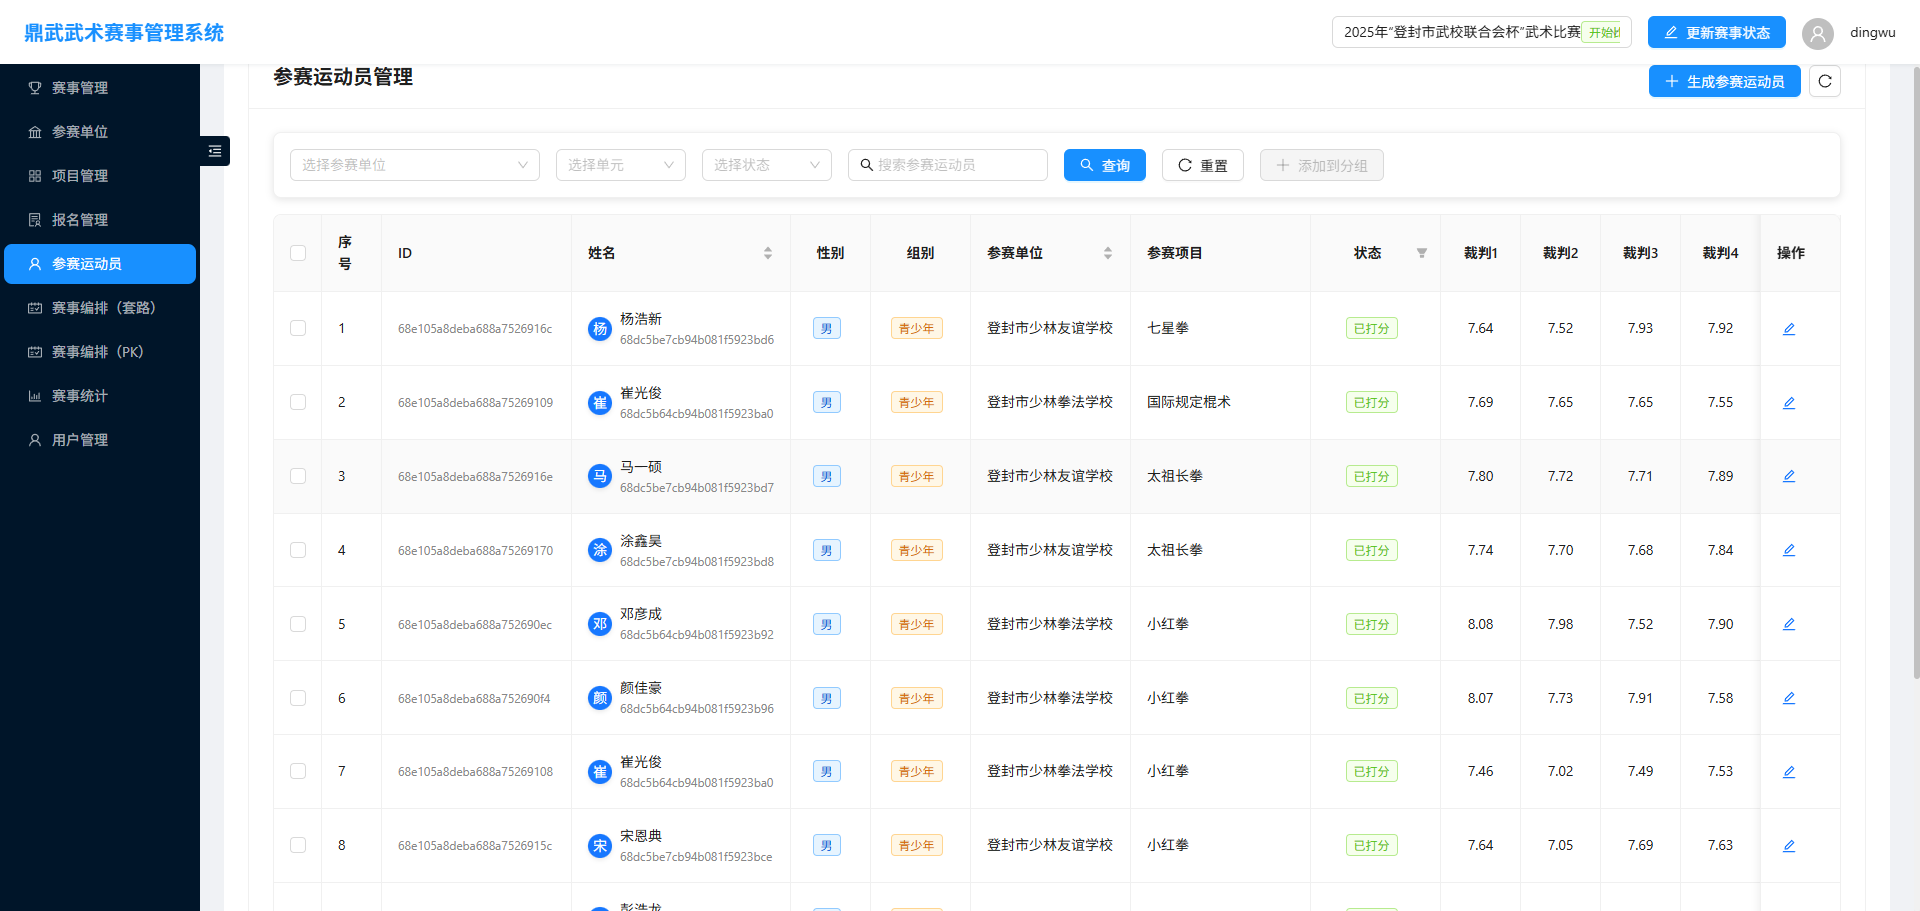The image size is (1920, 911).
Task: Click the blue 马 avatar in row 3
Action: point(600,476)
